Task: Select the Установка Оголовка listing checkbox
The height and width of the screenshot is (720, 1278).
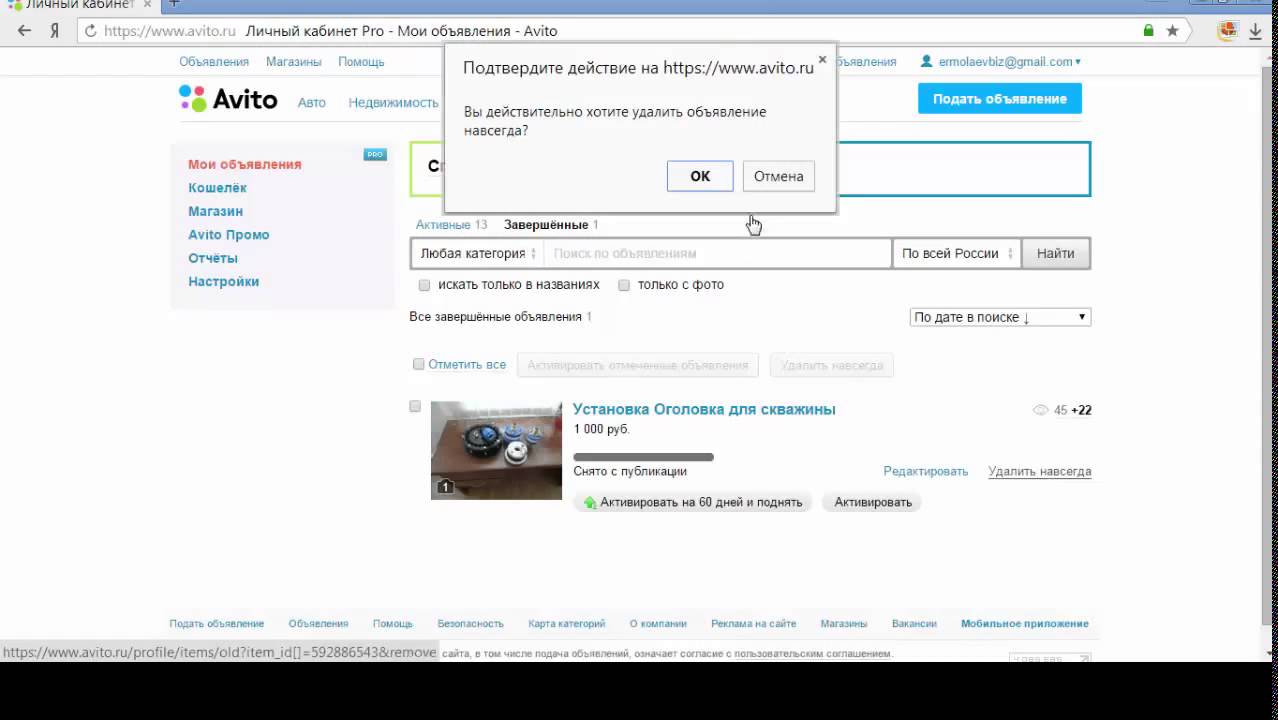Action: coord(415,406)
